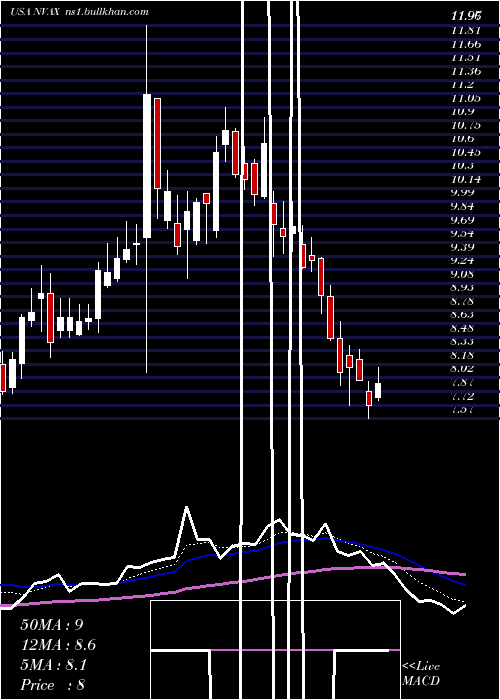Image resolution: width=500 pixels, height=700 pixels.
Task: Click the 9.24 price axis label
Action: point(464,260)
